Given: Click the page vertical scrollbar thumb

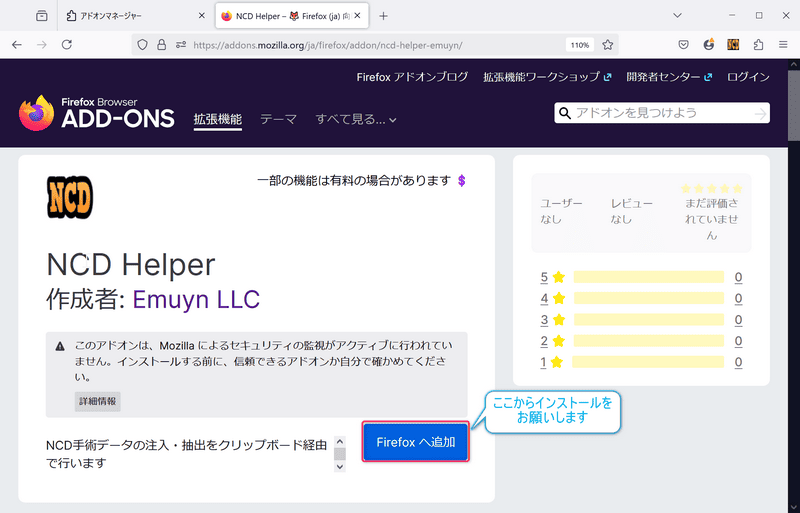Looking at the screenshot, I should pyautogui.click(x=793, y=105).
